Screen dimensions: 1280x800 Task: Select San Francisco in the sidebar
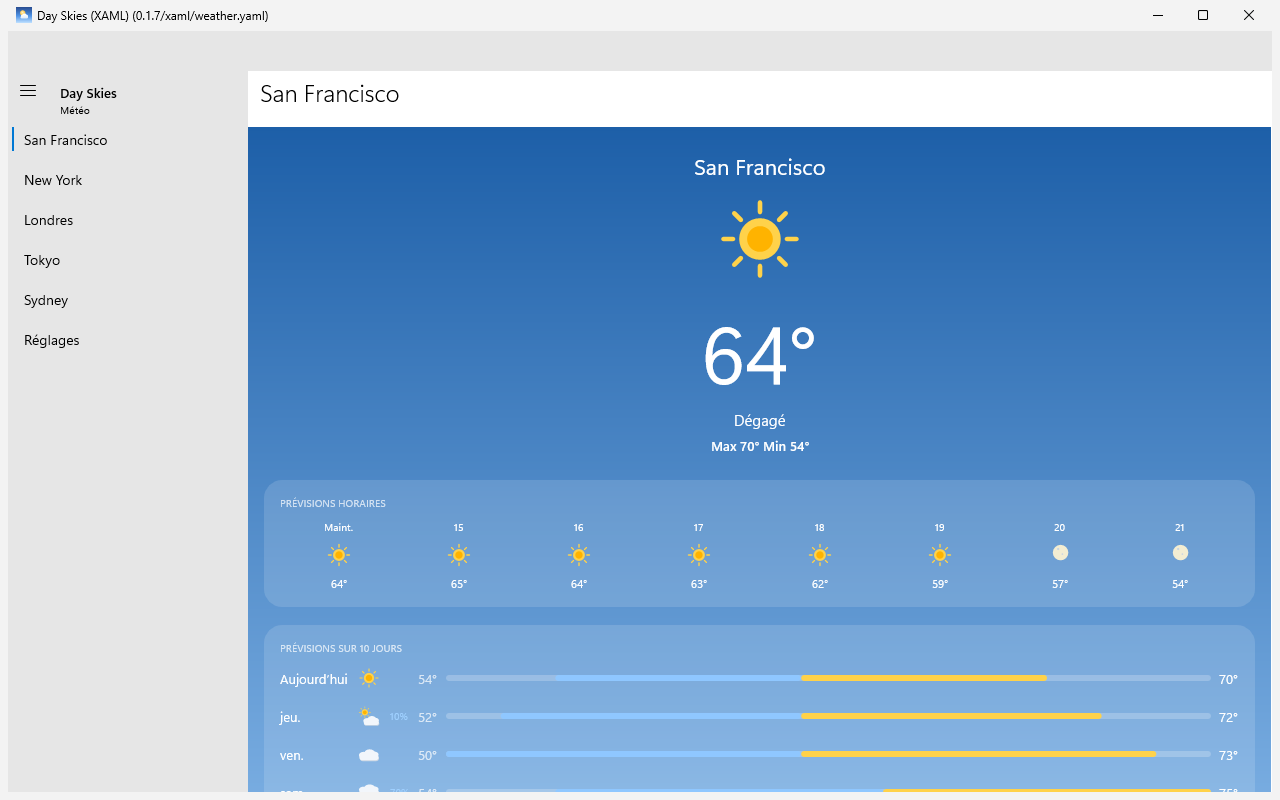(x=128, y=140)
